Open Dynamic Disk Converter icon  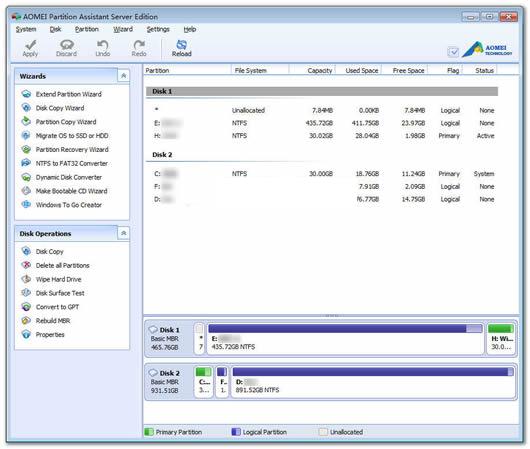tap(26, 177)
